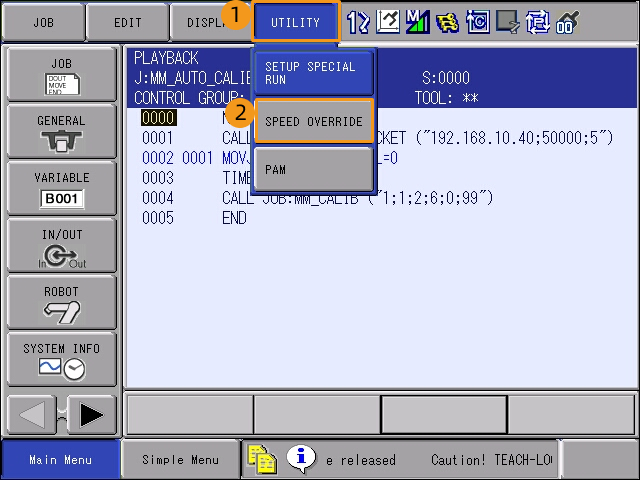Select job line 0002 MOVJ

tap(270, 158)
